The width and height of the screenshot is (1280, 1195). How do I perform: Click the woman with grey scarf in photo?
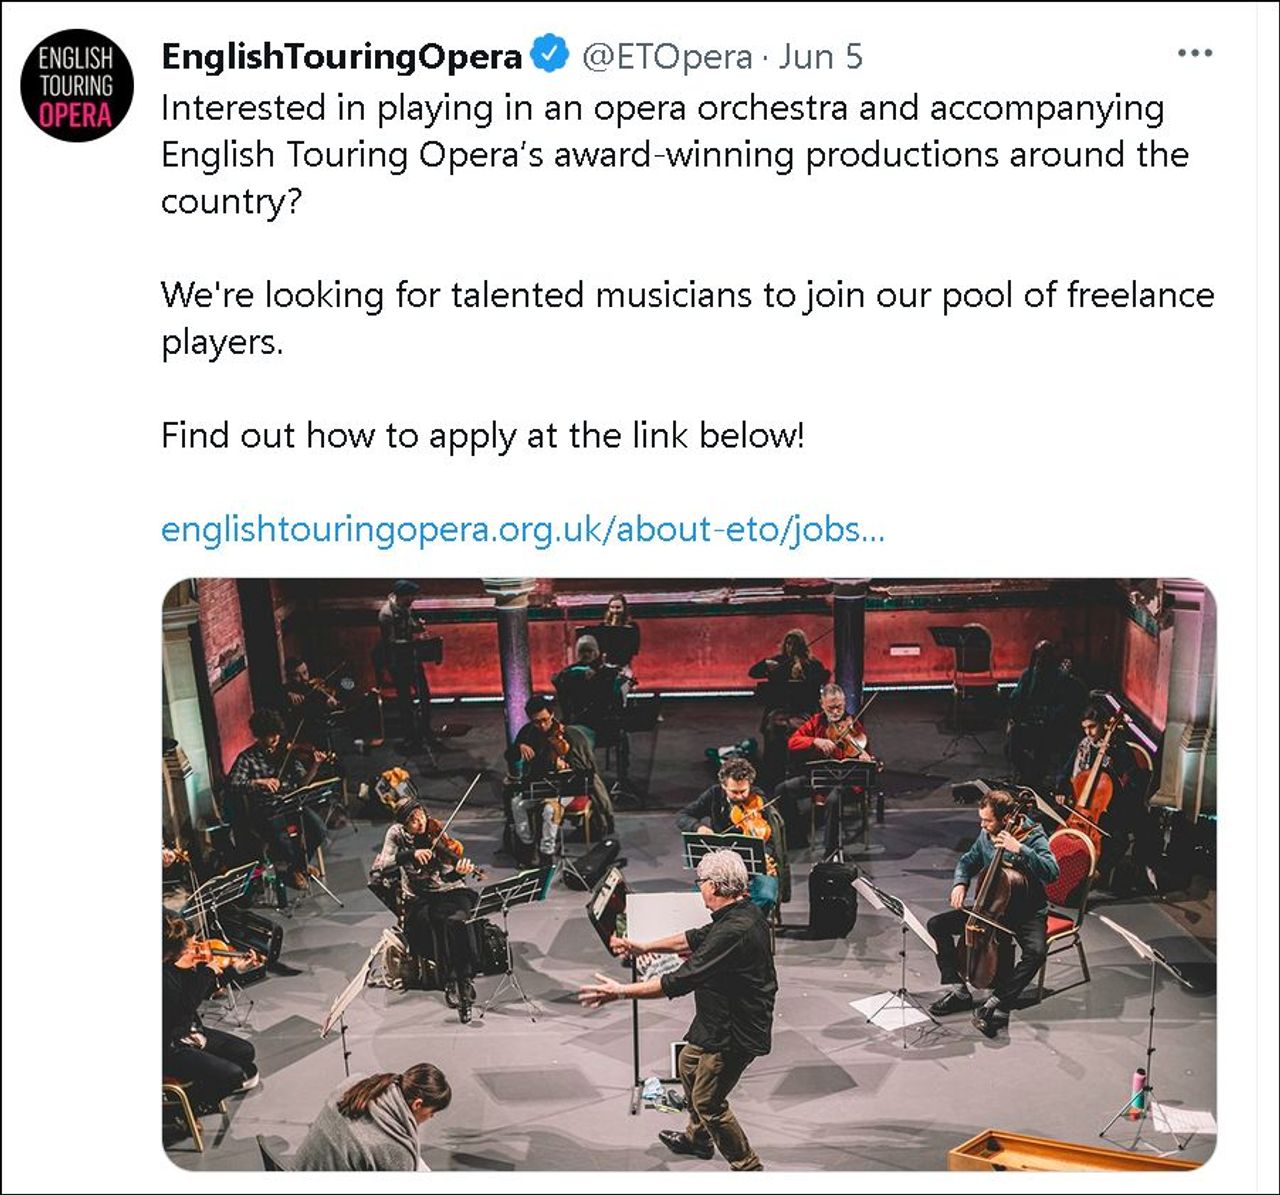coord(375,1118)
